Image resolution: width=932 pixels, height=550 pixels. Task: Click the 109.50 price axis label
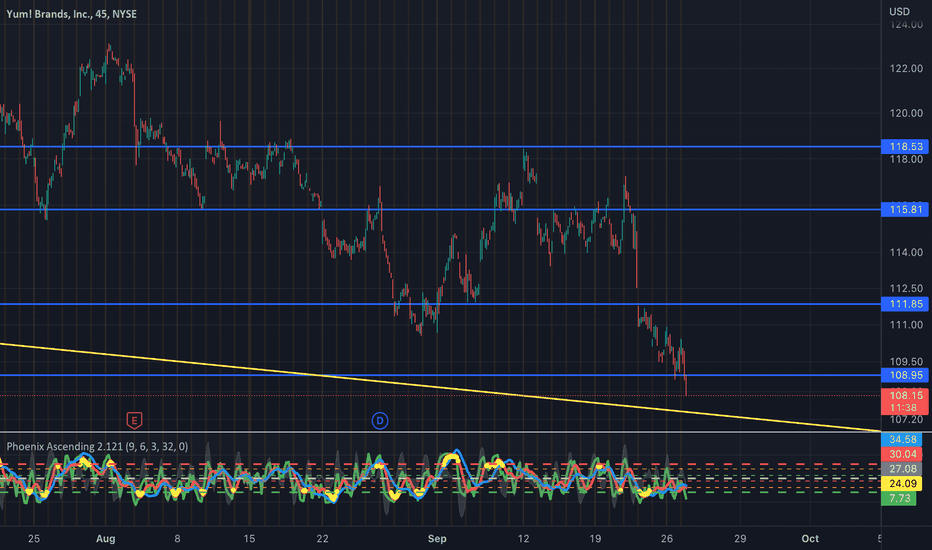[906, 362]
